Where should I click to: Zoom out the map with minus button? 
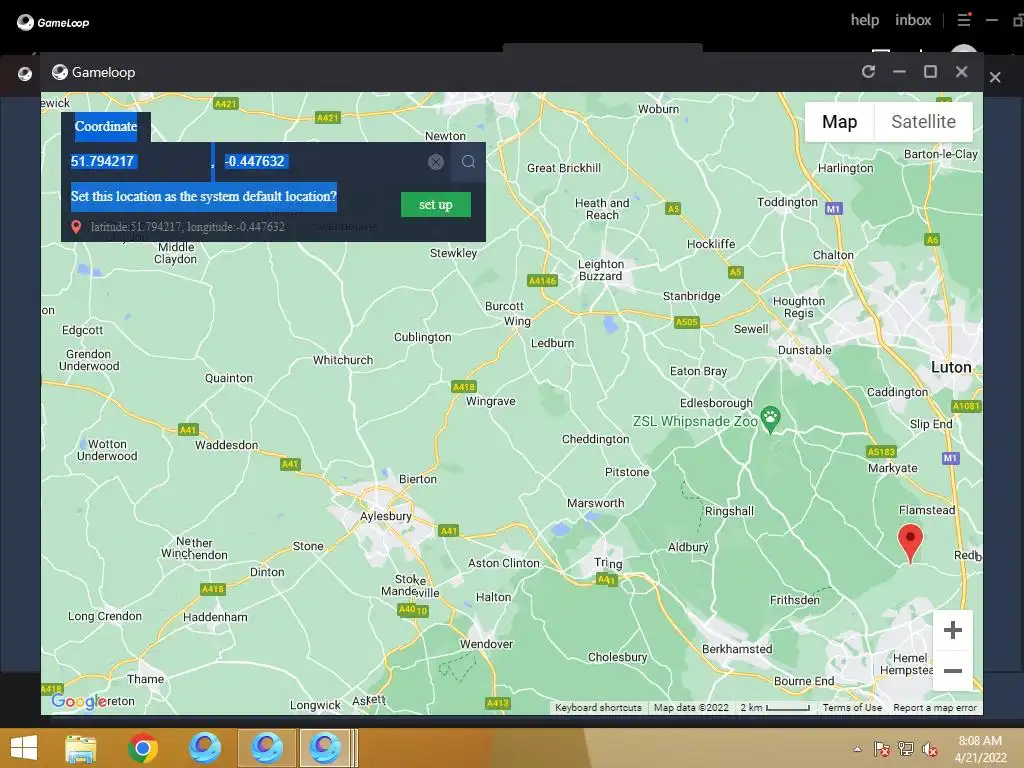953,671
